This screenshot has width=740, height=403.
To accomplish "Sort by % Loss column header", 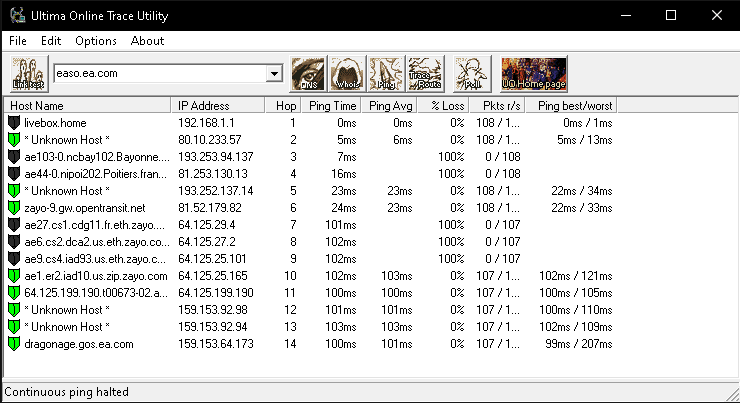I will coord(444,106).
